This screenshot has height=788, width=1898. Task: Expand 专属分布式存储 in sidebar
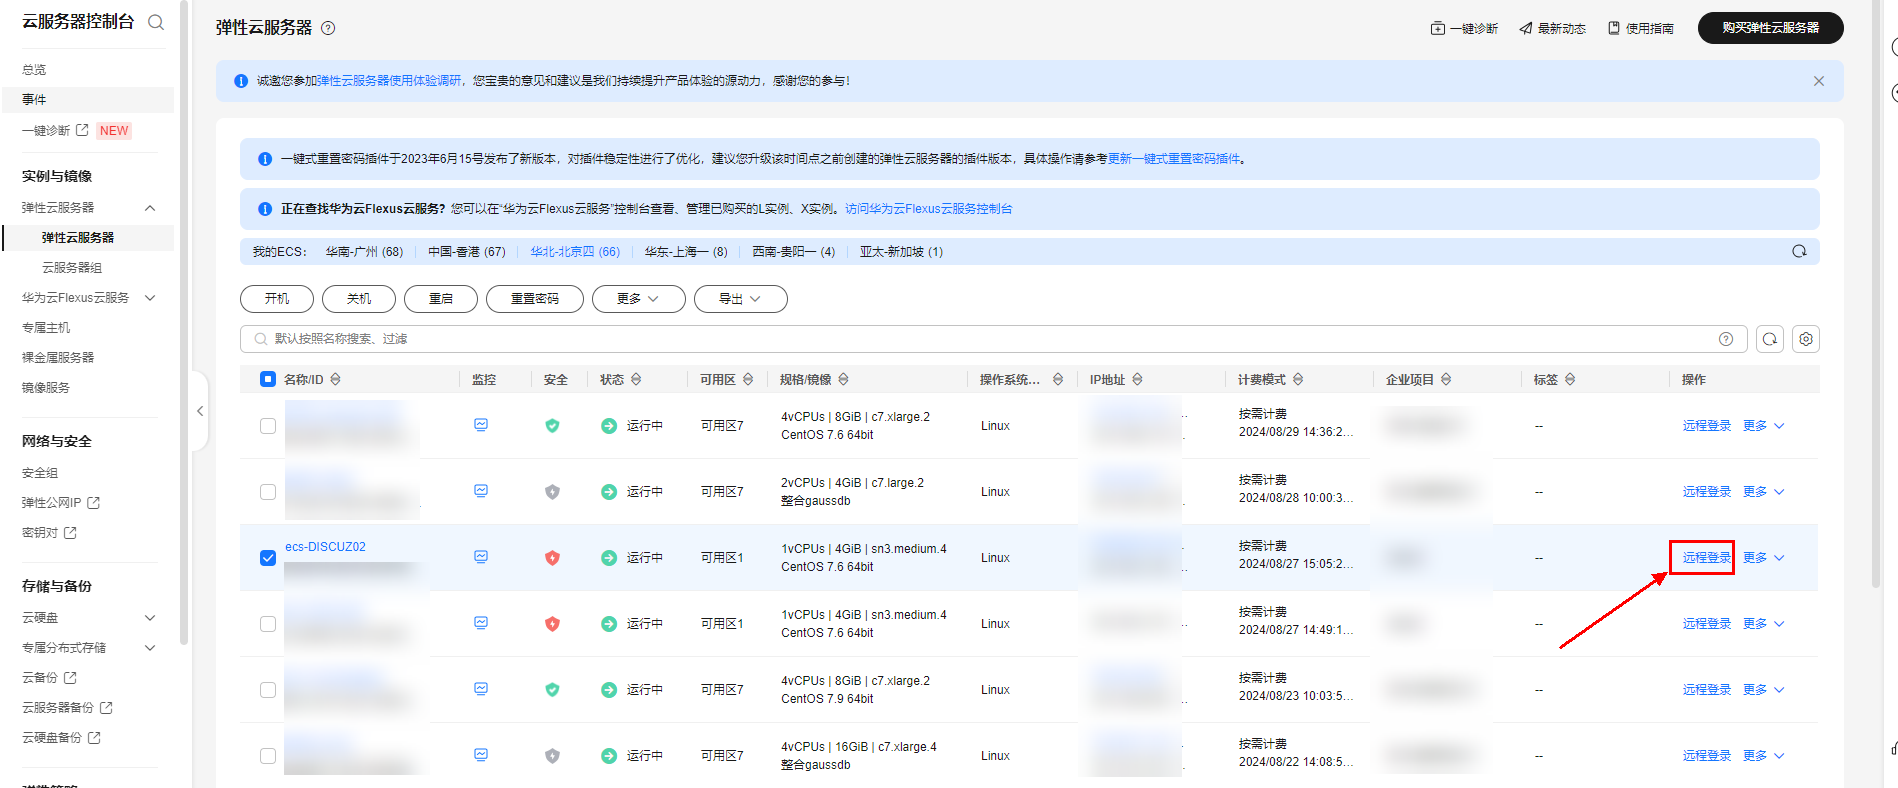coord(150,648)
